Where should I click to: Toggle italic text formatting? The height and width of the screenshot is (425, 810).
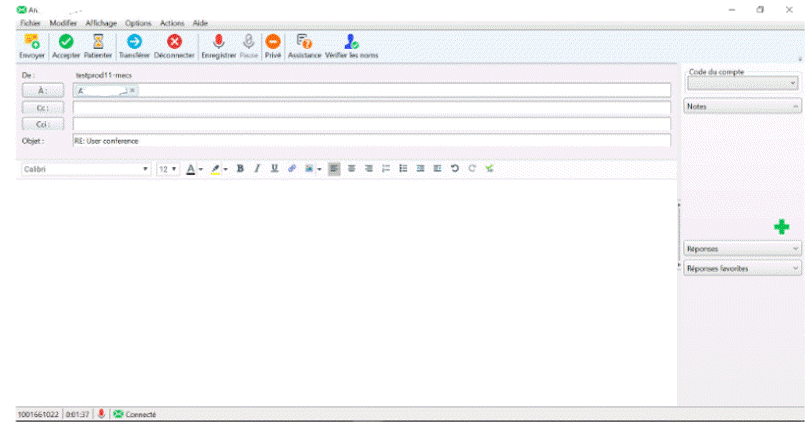[257, 169]
